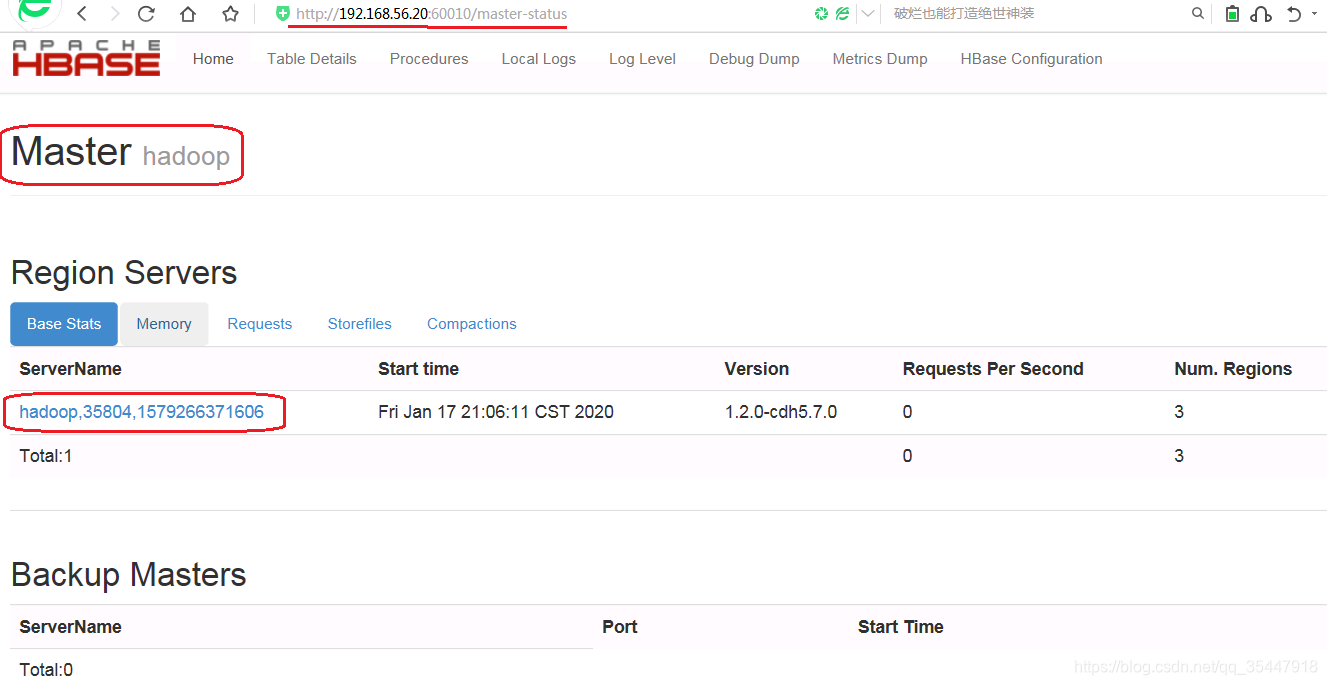Viewport: 1327px width, 685px height.
Task: Click the Master hadoop heading
Action: click(x=120, y=153)
